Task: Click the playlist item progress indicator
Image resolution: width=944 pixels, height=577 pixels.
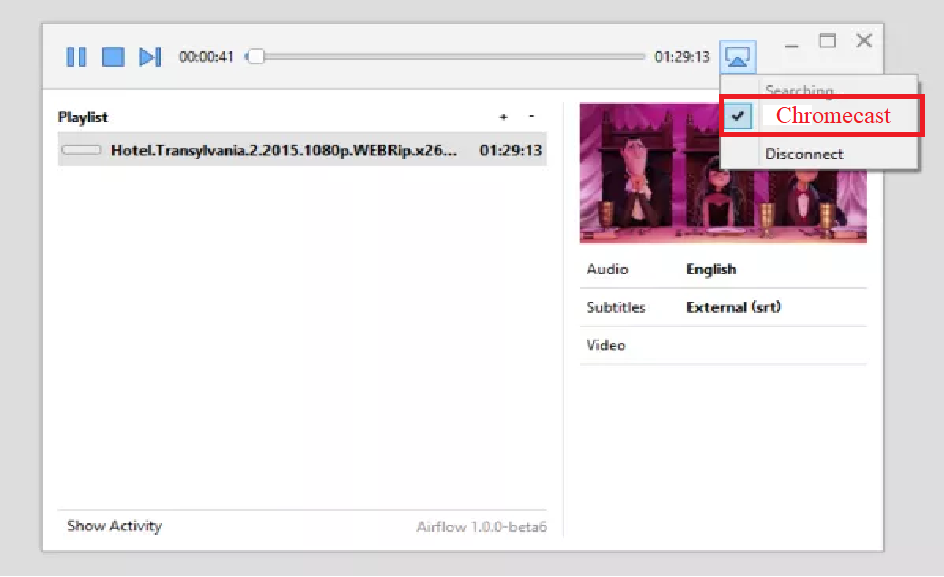Action: pyautogui.click(x=81, y=150)
